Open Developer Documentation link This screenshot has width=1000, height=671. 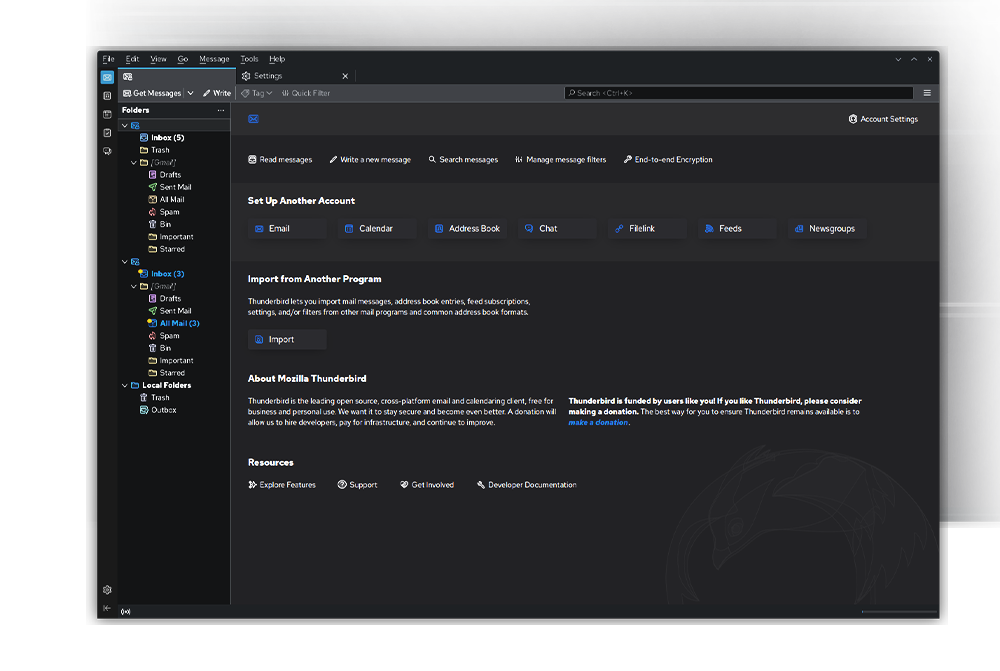pyautogui.click(x=526, y=485)
